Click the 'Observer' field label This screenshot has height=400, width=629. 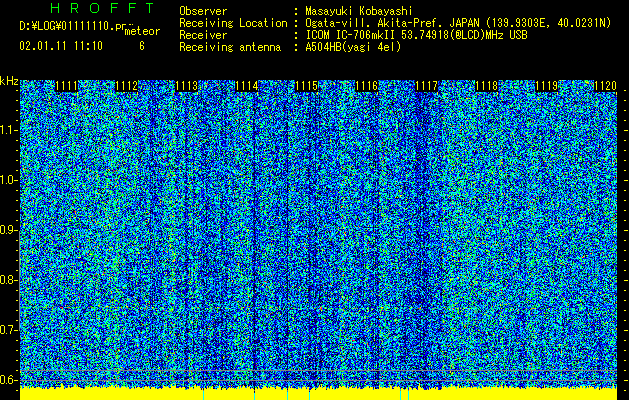click(x=203, y=11)
